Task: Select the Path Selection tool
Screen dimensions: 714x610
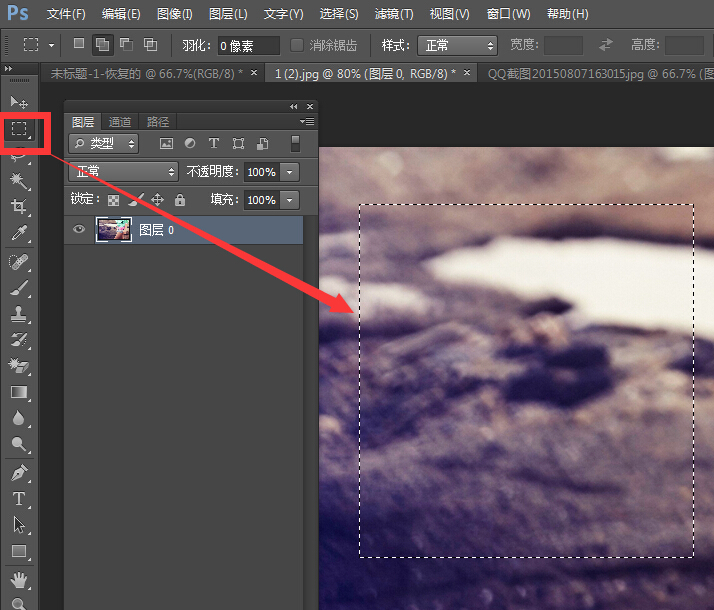Action: coord(19,525)
